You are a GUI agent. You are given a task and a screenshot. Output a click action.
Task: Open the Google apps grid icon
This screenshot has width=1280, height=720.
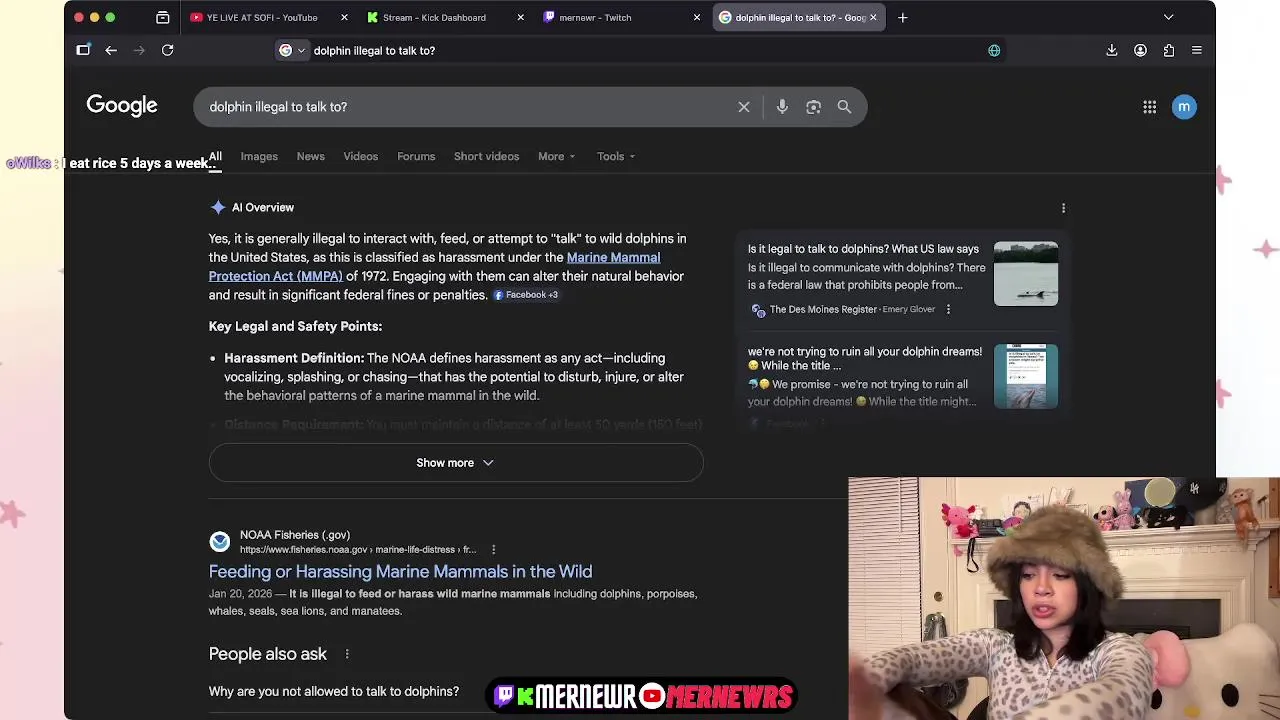coord(1150,107)
